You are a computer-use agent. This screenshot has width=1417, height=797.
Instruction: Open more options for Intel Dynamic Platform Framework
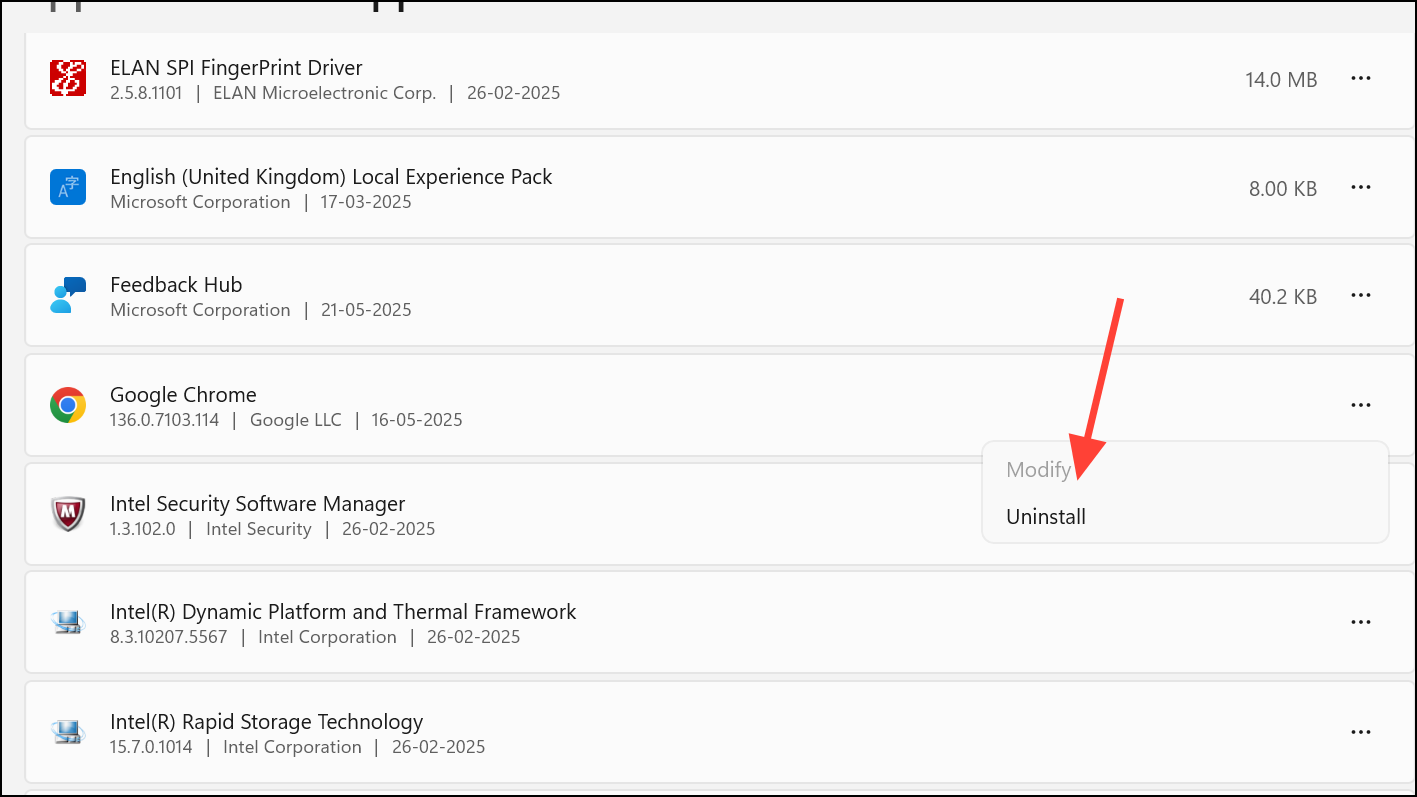[x=1360, y=622]
